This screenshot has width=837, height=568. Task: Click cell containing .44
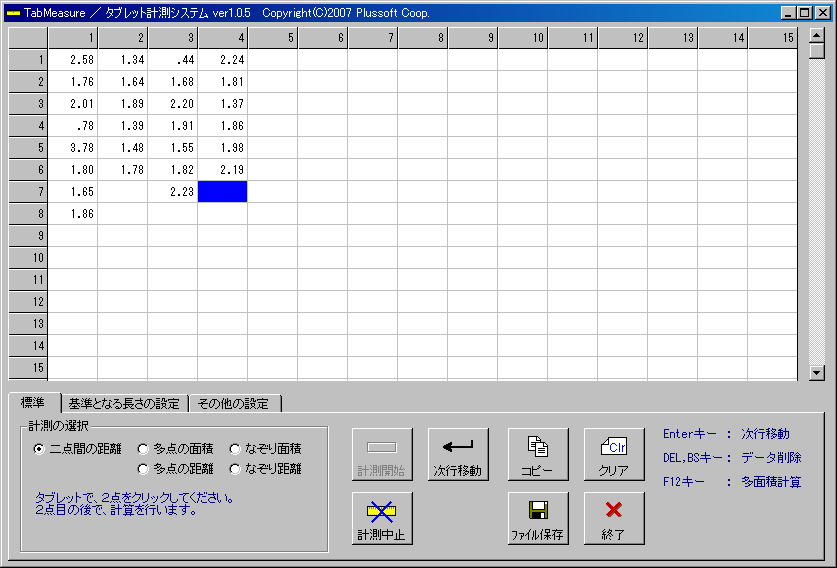pos(173,60)
